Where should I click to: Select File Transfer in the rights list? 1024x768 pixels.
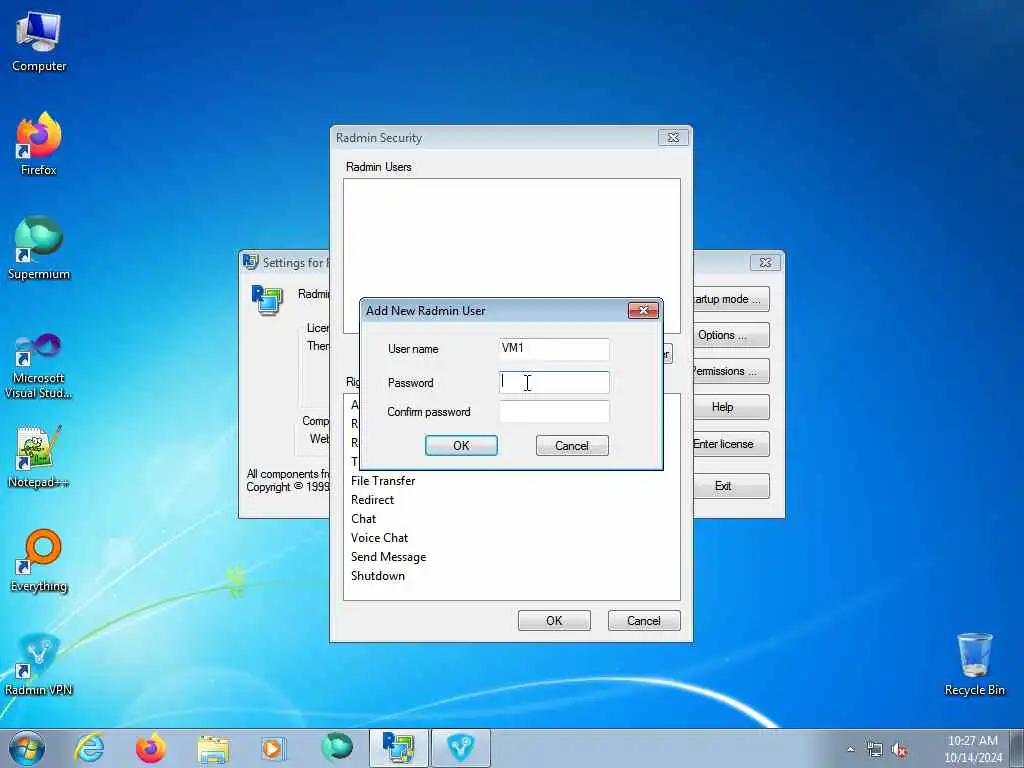tap(383, 481)
